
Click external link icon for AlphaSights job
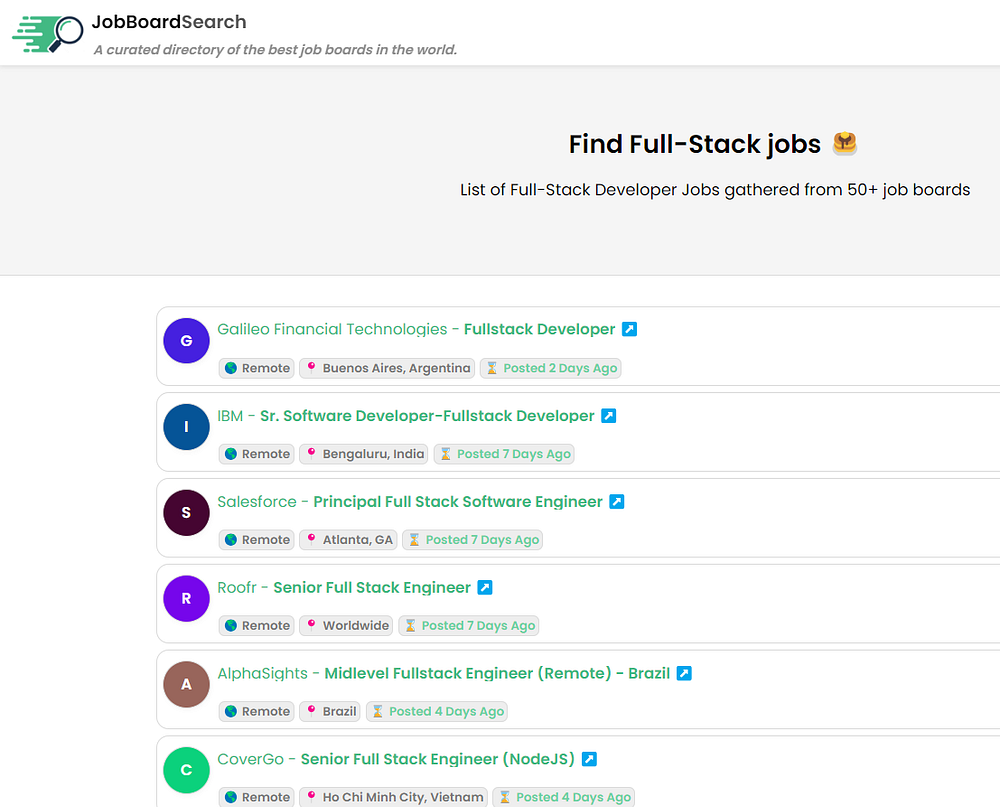pyautogui.click(x=684, y=673)
